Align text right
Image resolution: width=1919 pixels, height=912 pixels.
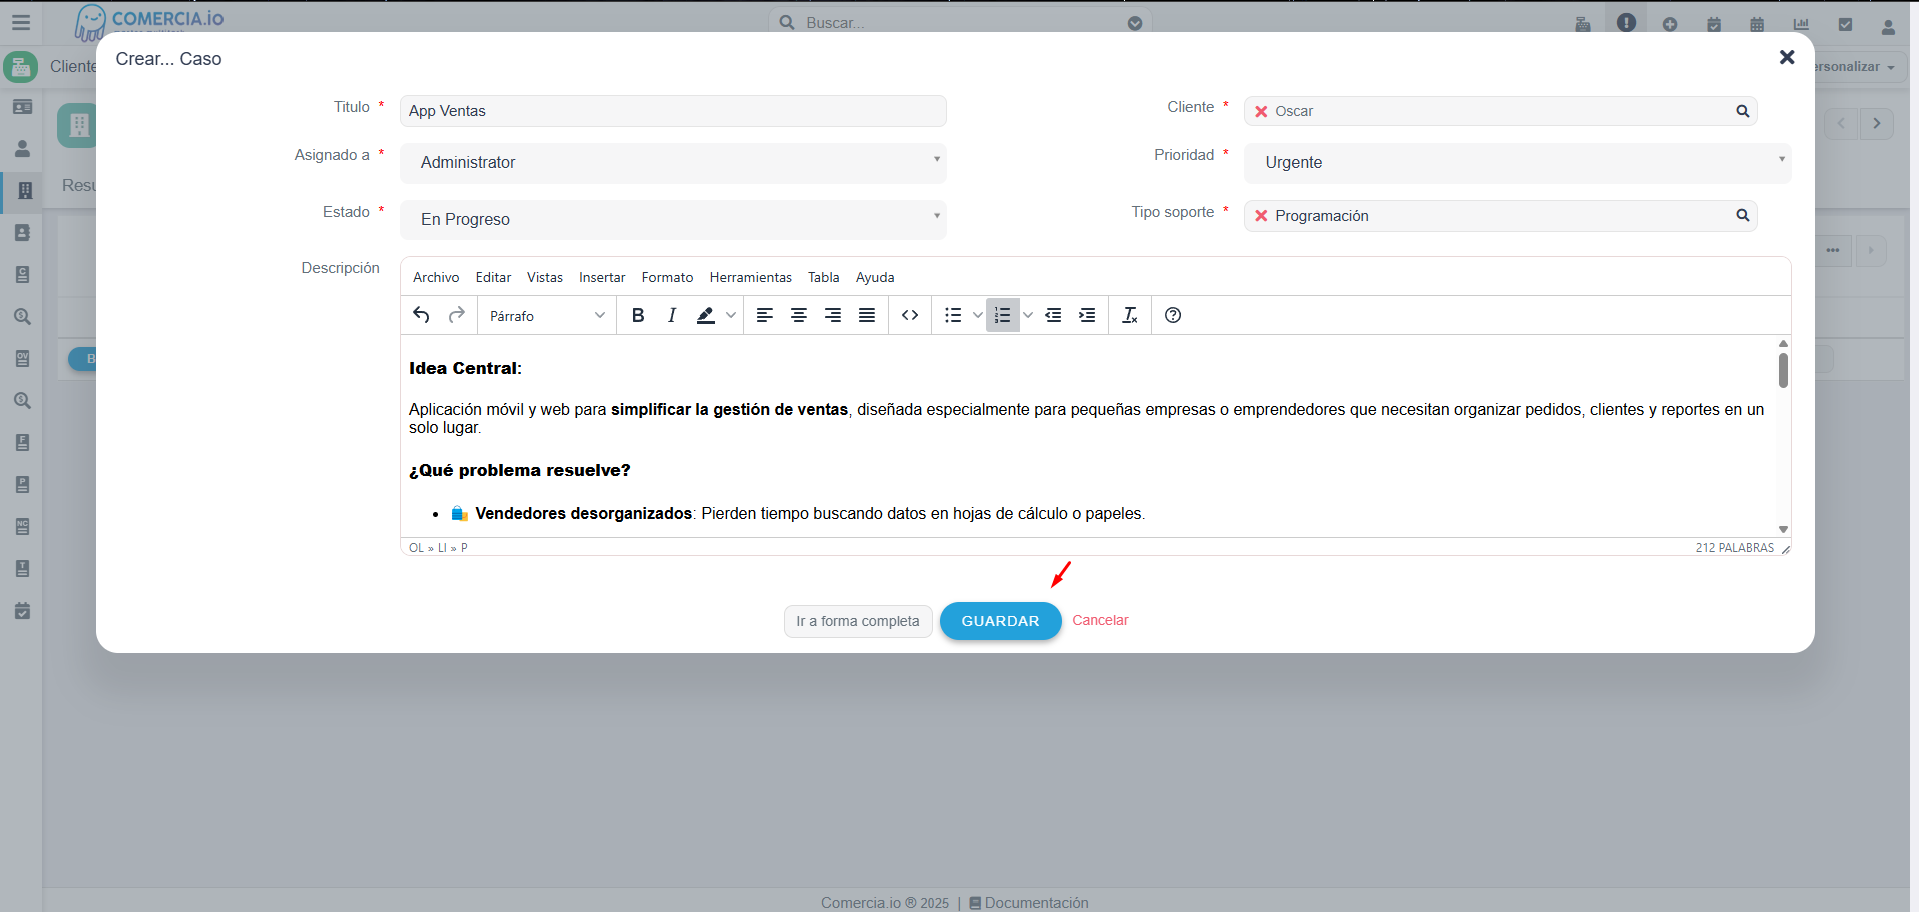(833, 315)
